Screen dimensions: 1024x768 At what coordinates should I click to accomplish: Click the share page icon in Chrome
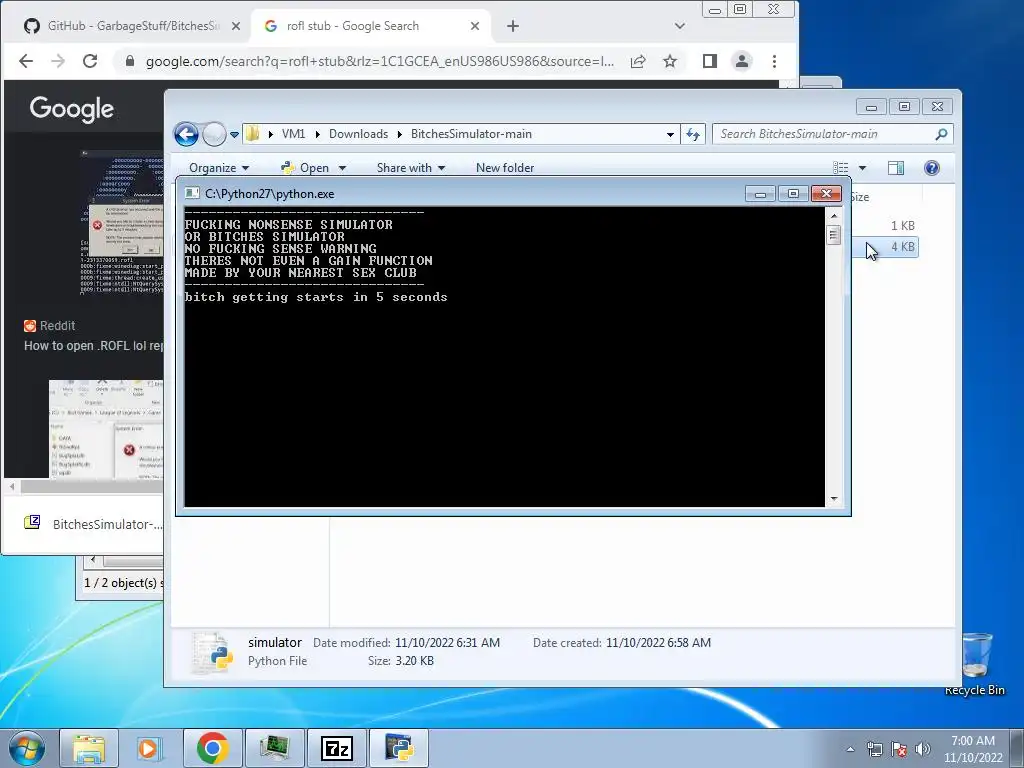(x=638, y=61)
